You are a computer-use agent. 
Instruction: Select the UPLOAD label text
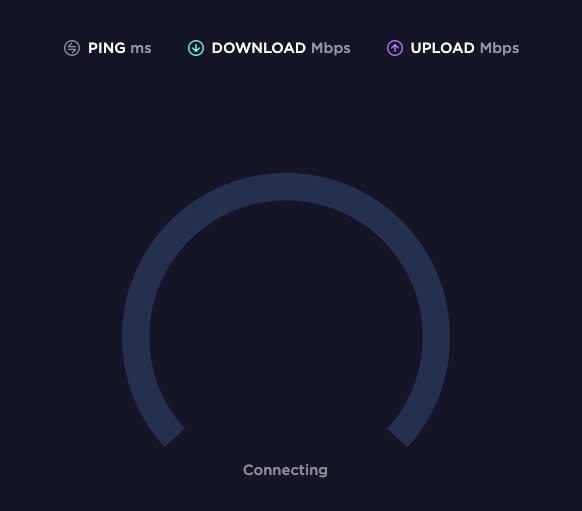pyautogui.click(x=442, y=48)
